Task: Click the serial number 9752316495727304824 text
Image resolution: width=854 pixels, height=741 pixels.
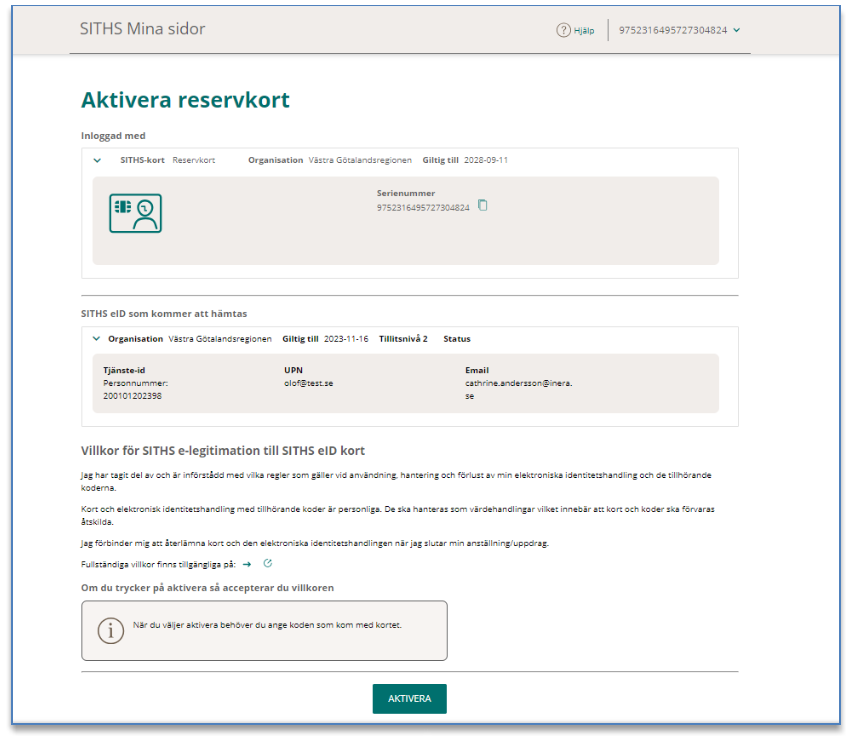Action: pyautogui.click(x=422, y=208)
